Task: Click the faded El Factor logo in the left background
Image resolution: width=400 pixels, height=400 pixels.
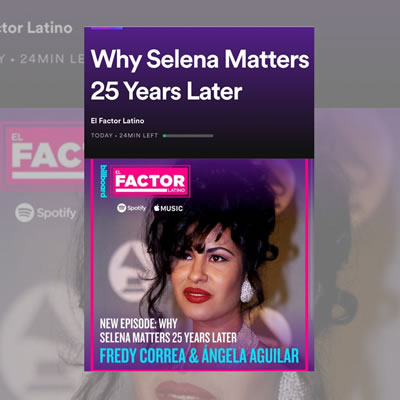Action: tap(42, 156)
